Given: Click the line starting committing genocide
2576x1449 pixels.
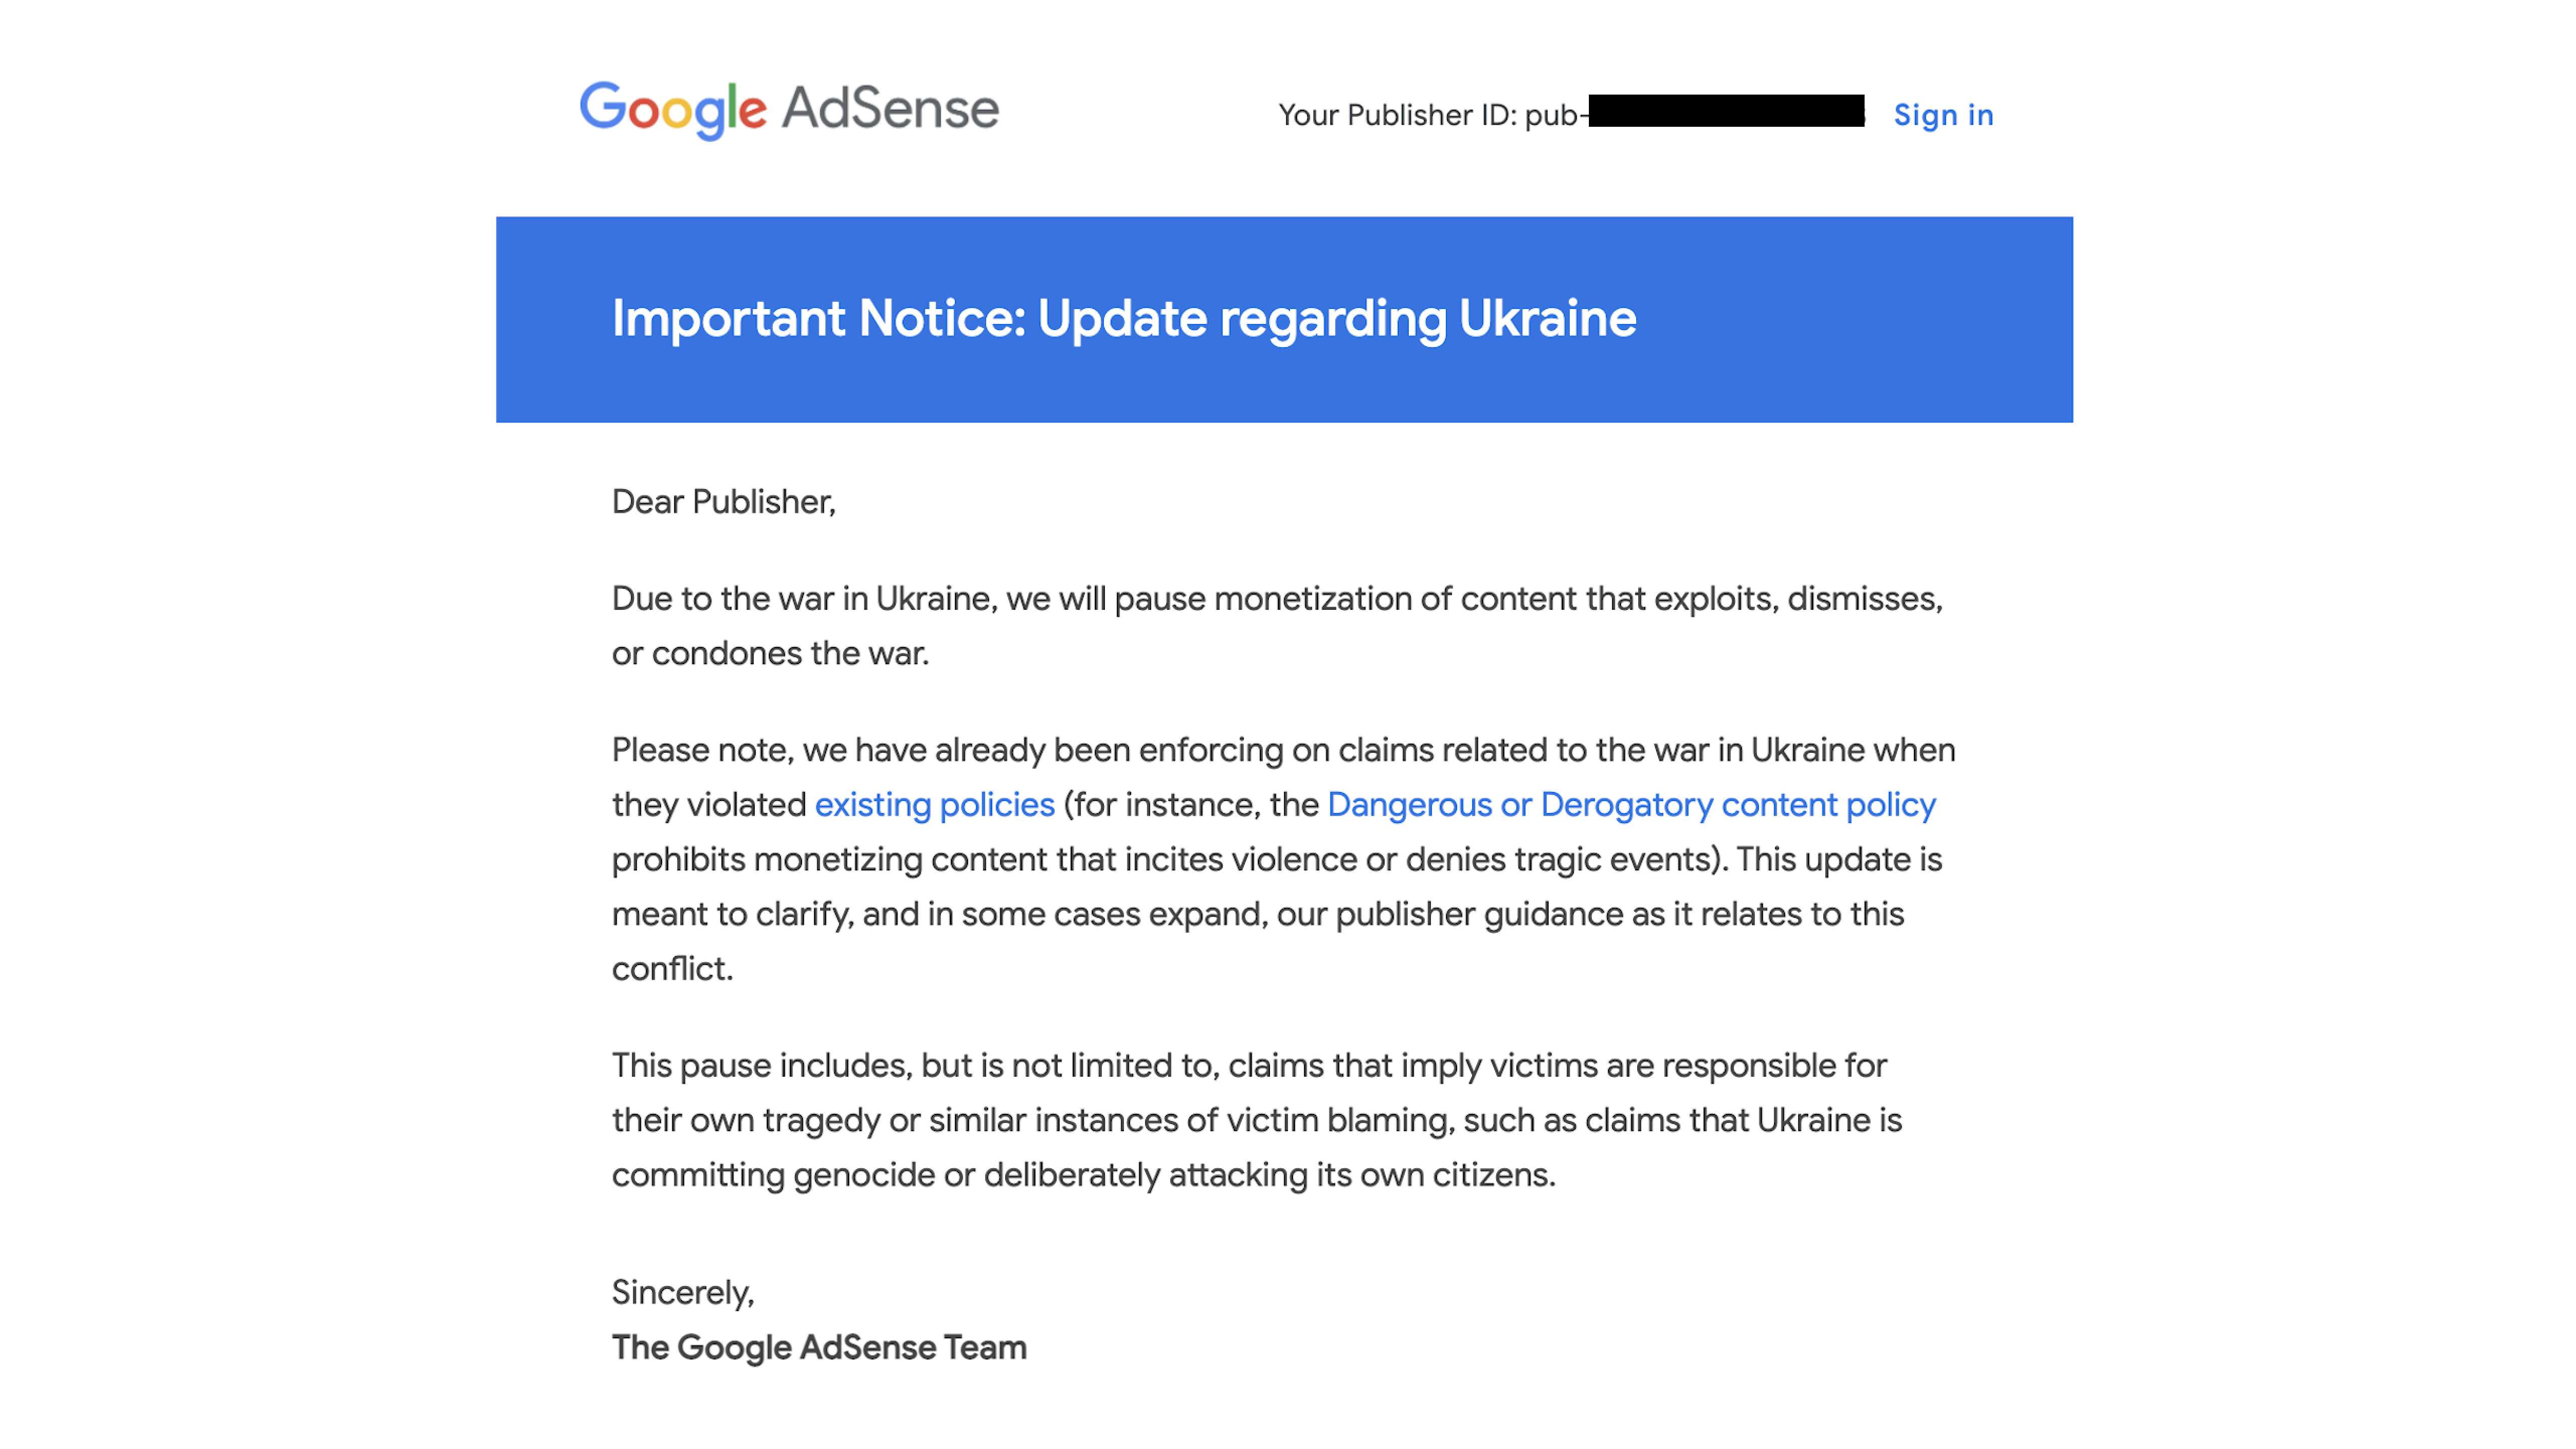Looking at the screenshot, I should (x=1084, y=1174).
